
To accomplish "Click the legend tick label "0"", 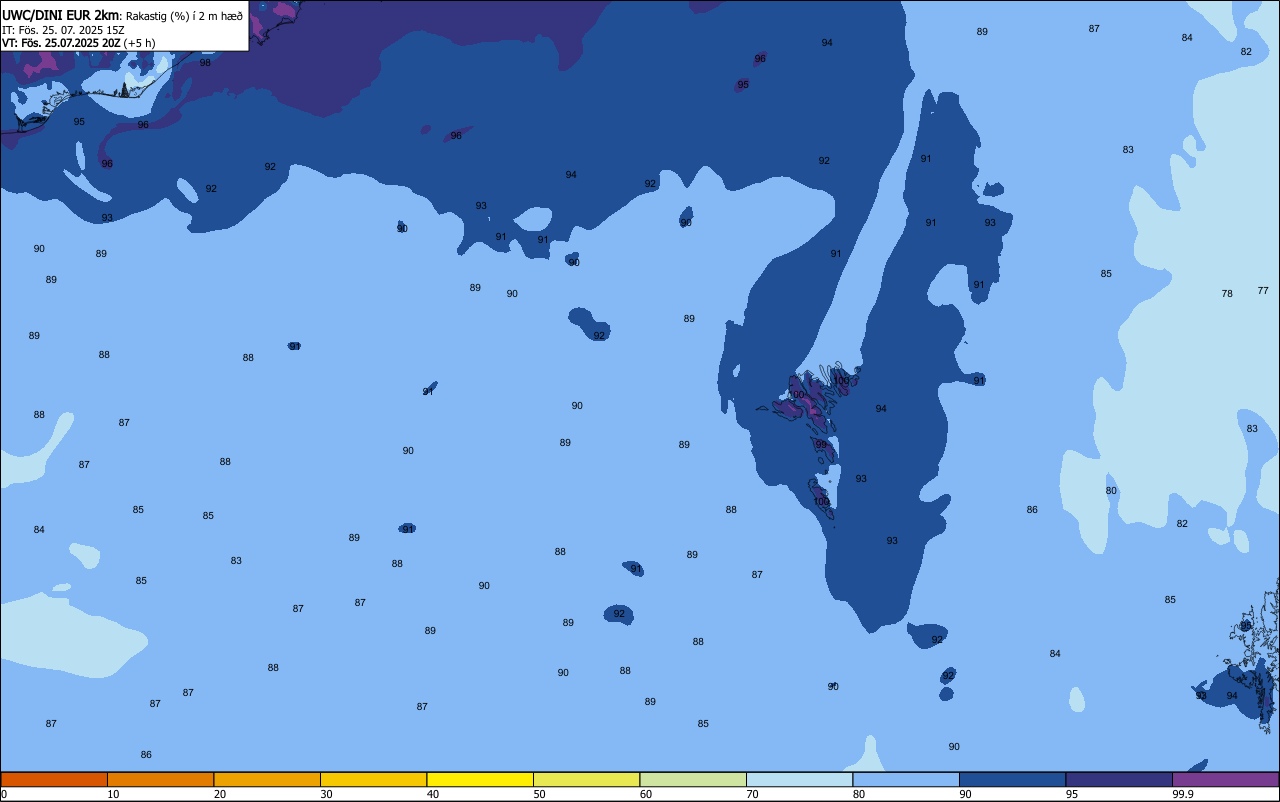I will click(x=4, y=794).
